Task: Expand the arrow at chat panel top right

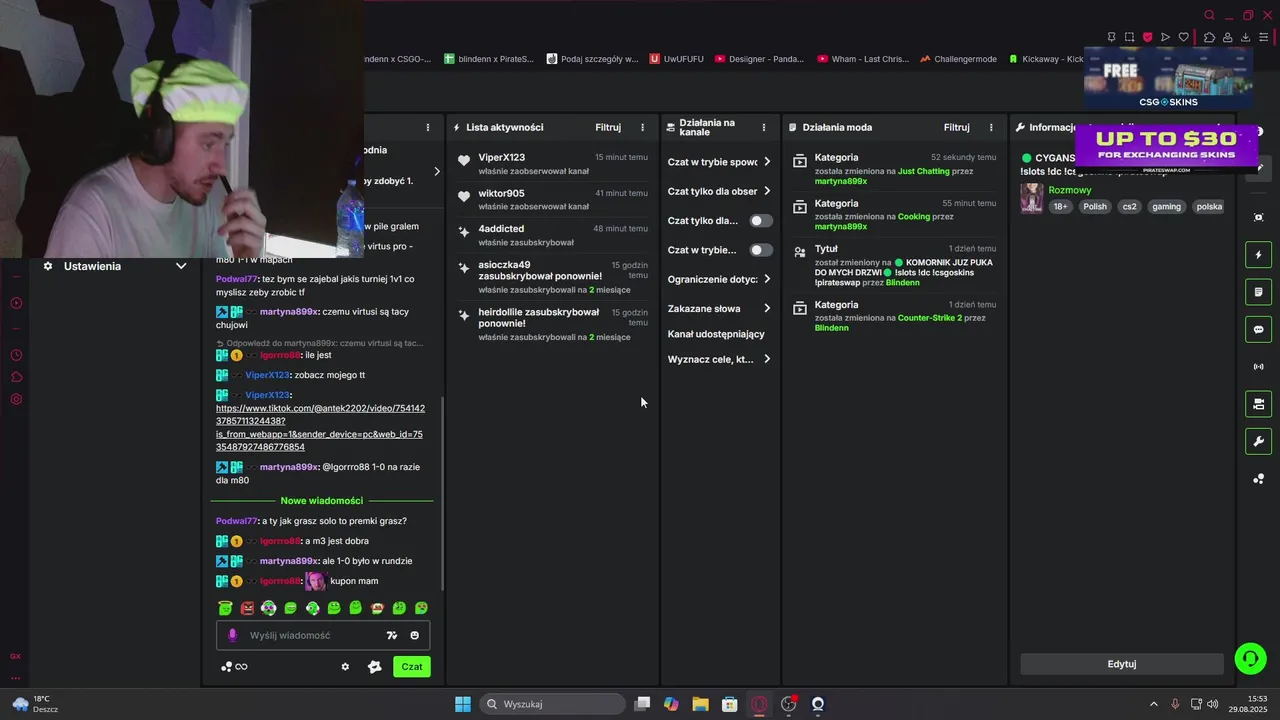Action: coord(436,171)
